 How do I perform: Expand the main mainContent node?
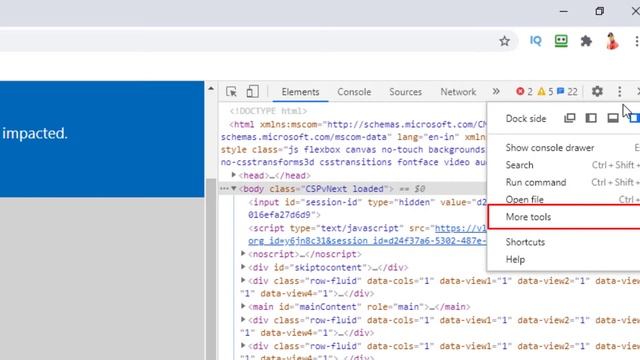click(243, 307)
